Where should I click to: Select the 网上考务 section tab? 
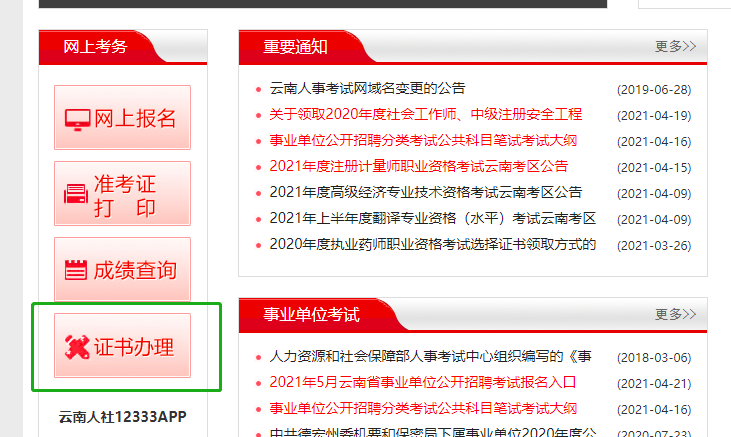pyautogui.click(x=95, y=46)
